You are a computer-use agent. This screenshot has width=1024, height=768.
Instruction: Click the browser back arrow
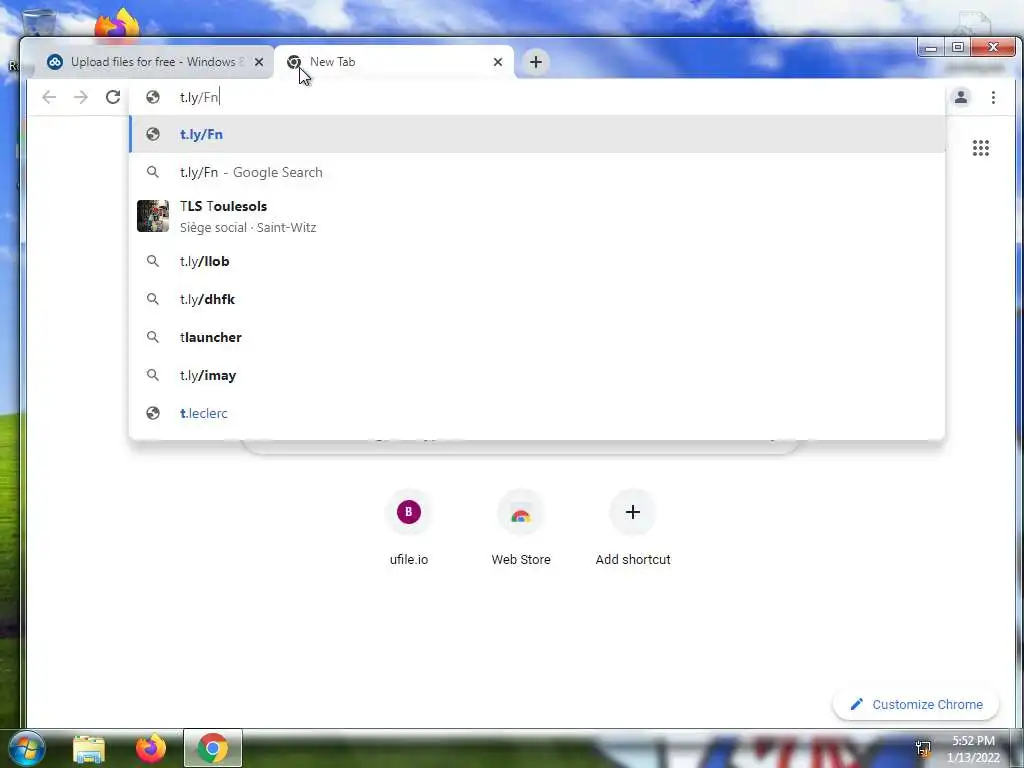point(49,97)
